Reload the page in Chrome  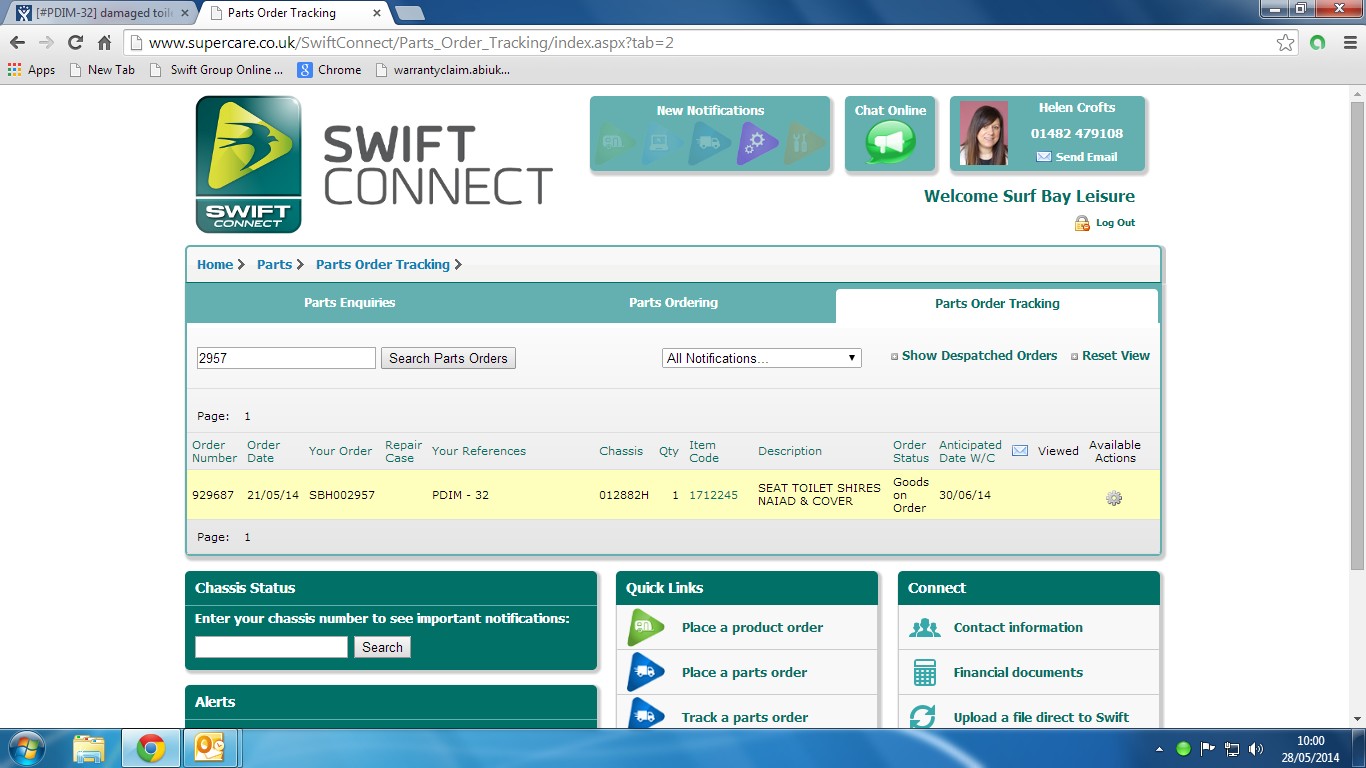point(75,43)
